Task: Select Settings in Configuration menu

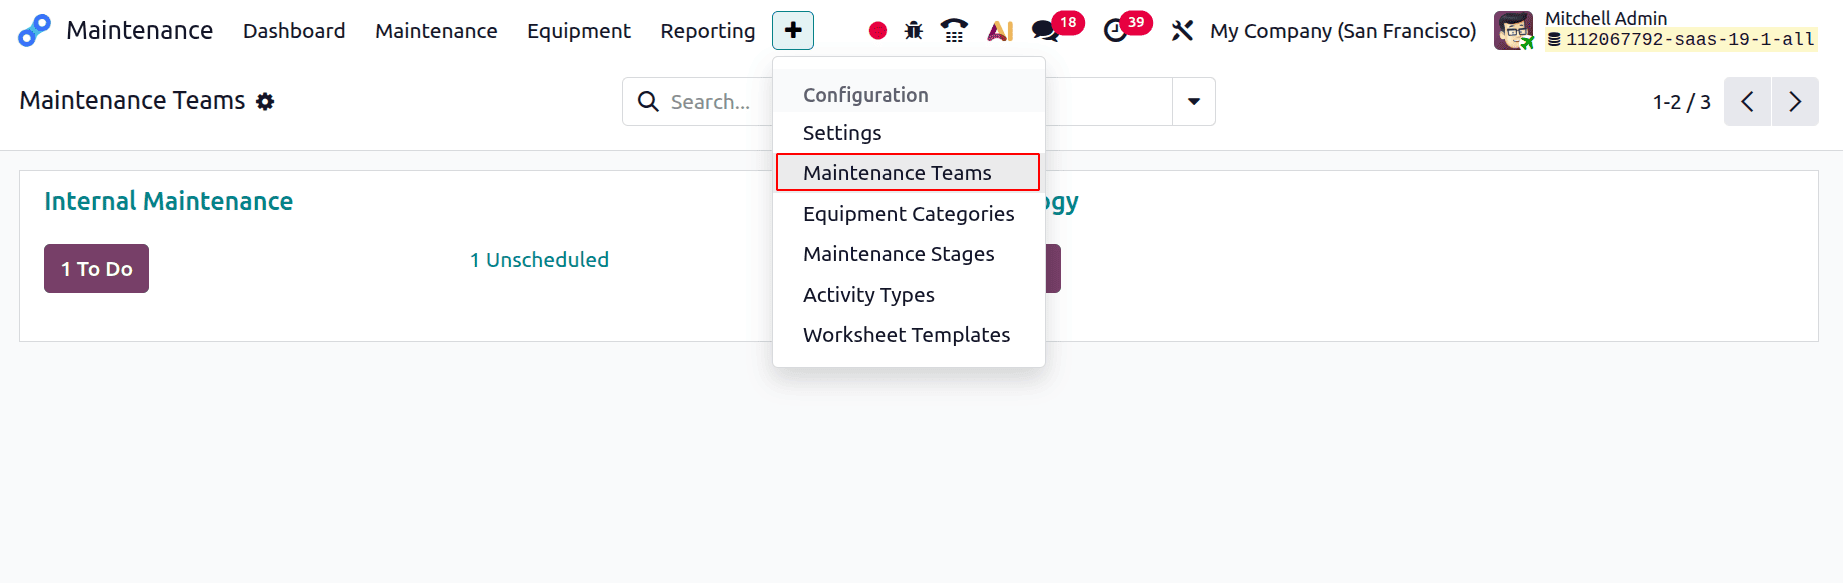Action: click(909, 133)
